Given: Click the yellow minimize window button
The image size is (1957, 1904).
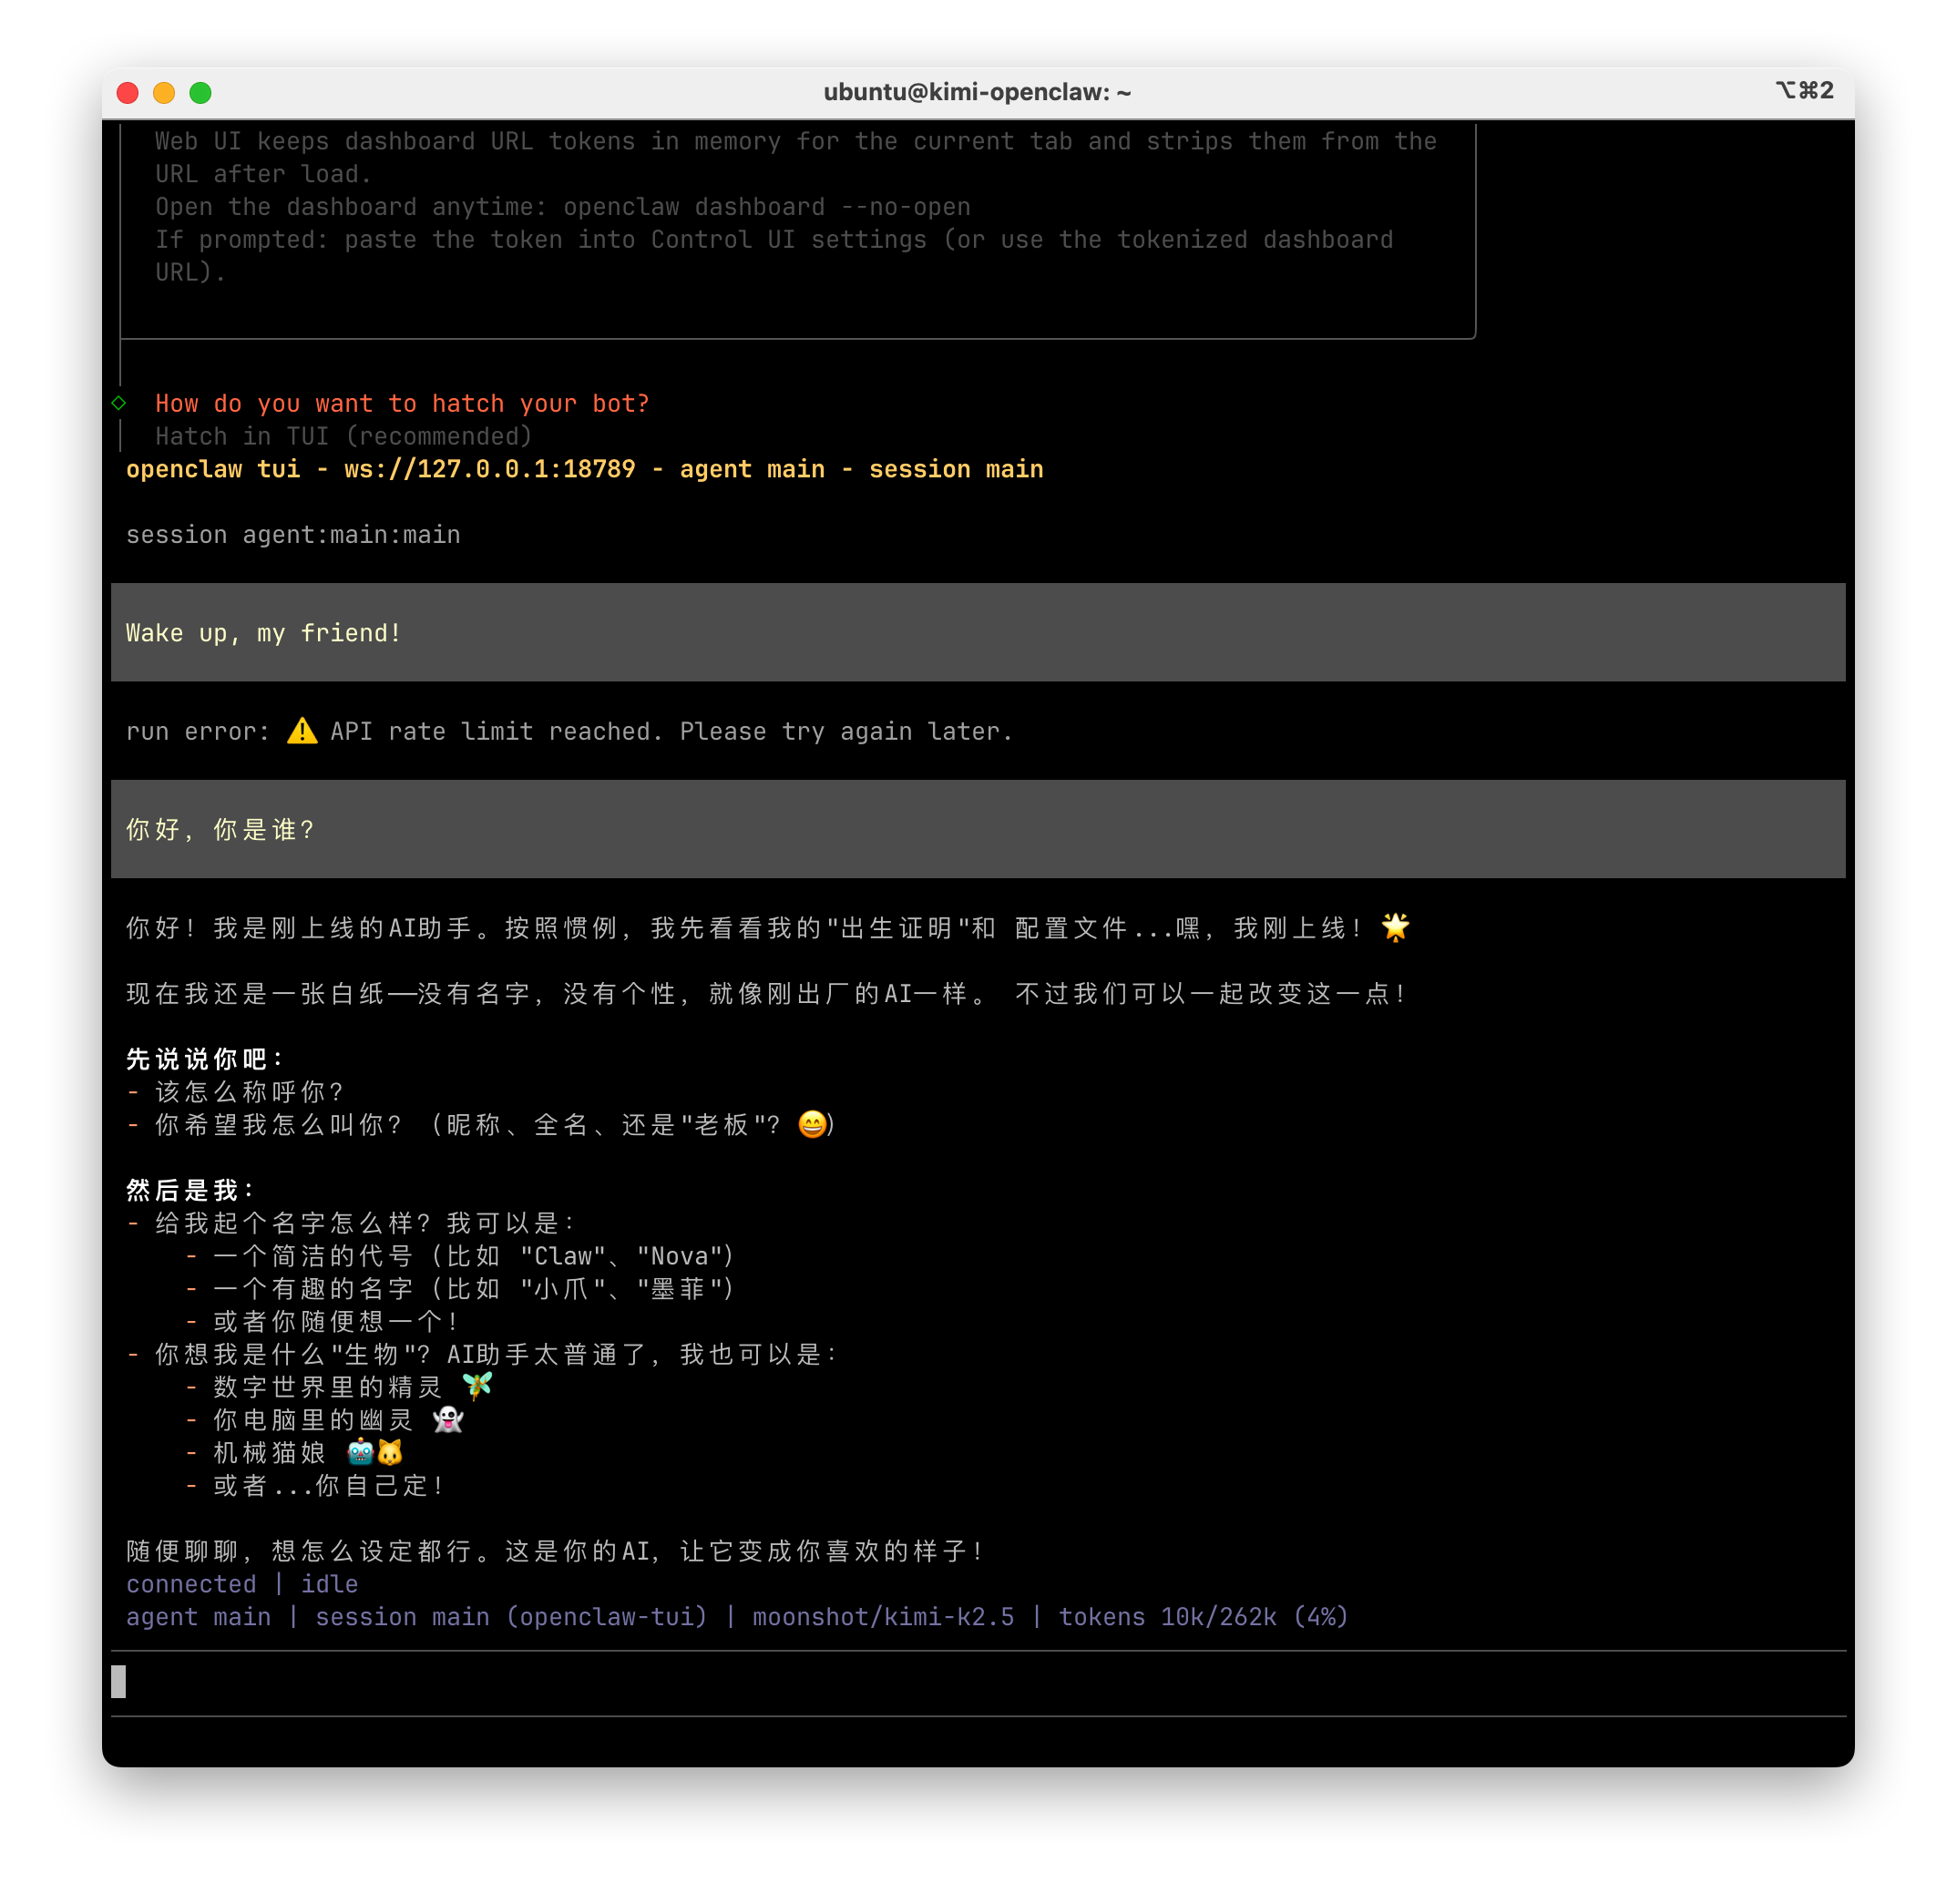Looking at the screenshot, I should pos(164,93).
